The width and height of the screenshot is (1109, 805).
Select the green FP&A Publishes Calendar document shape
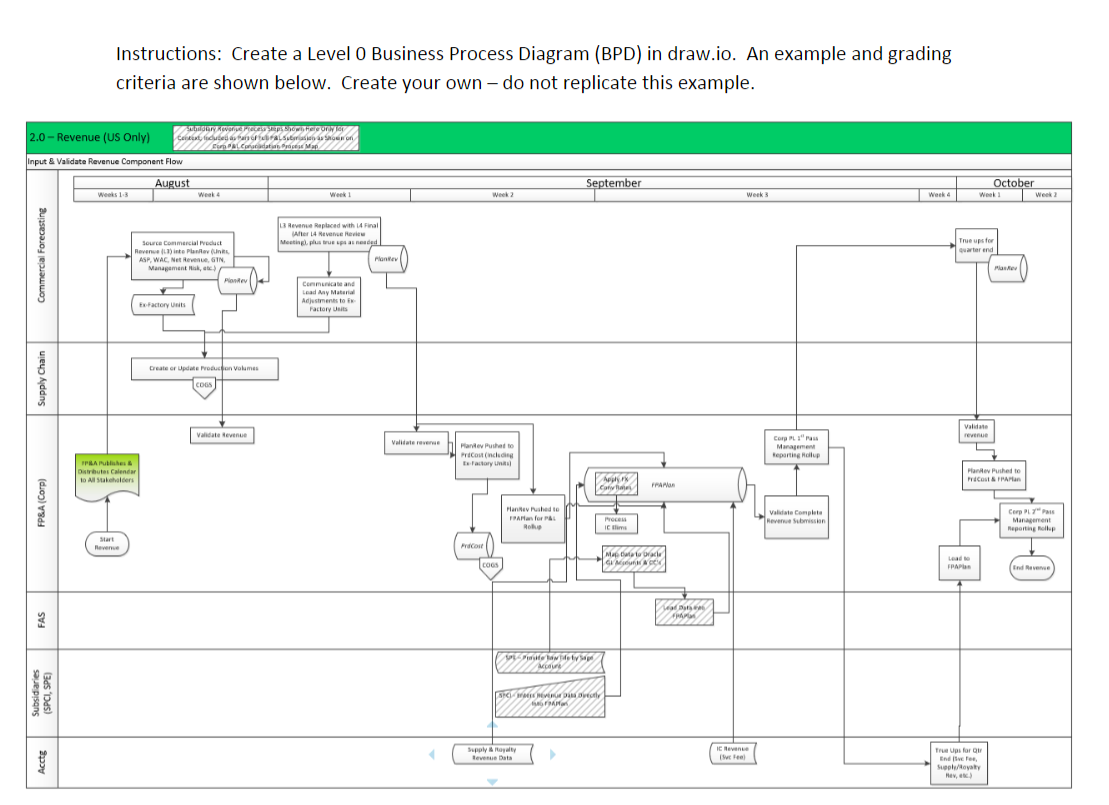coord(106,473)
